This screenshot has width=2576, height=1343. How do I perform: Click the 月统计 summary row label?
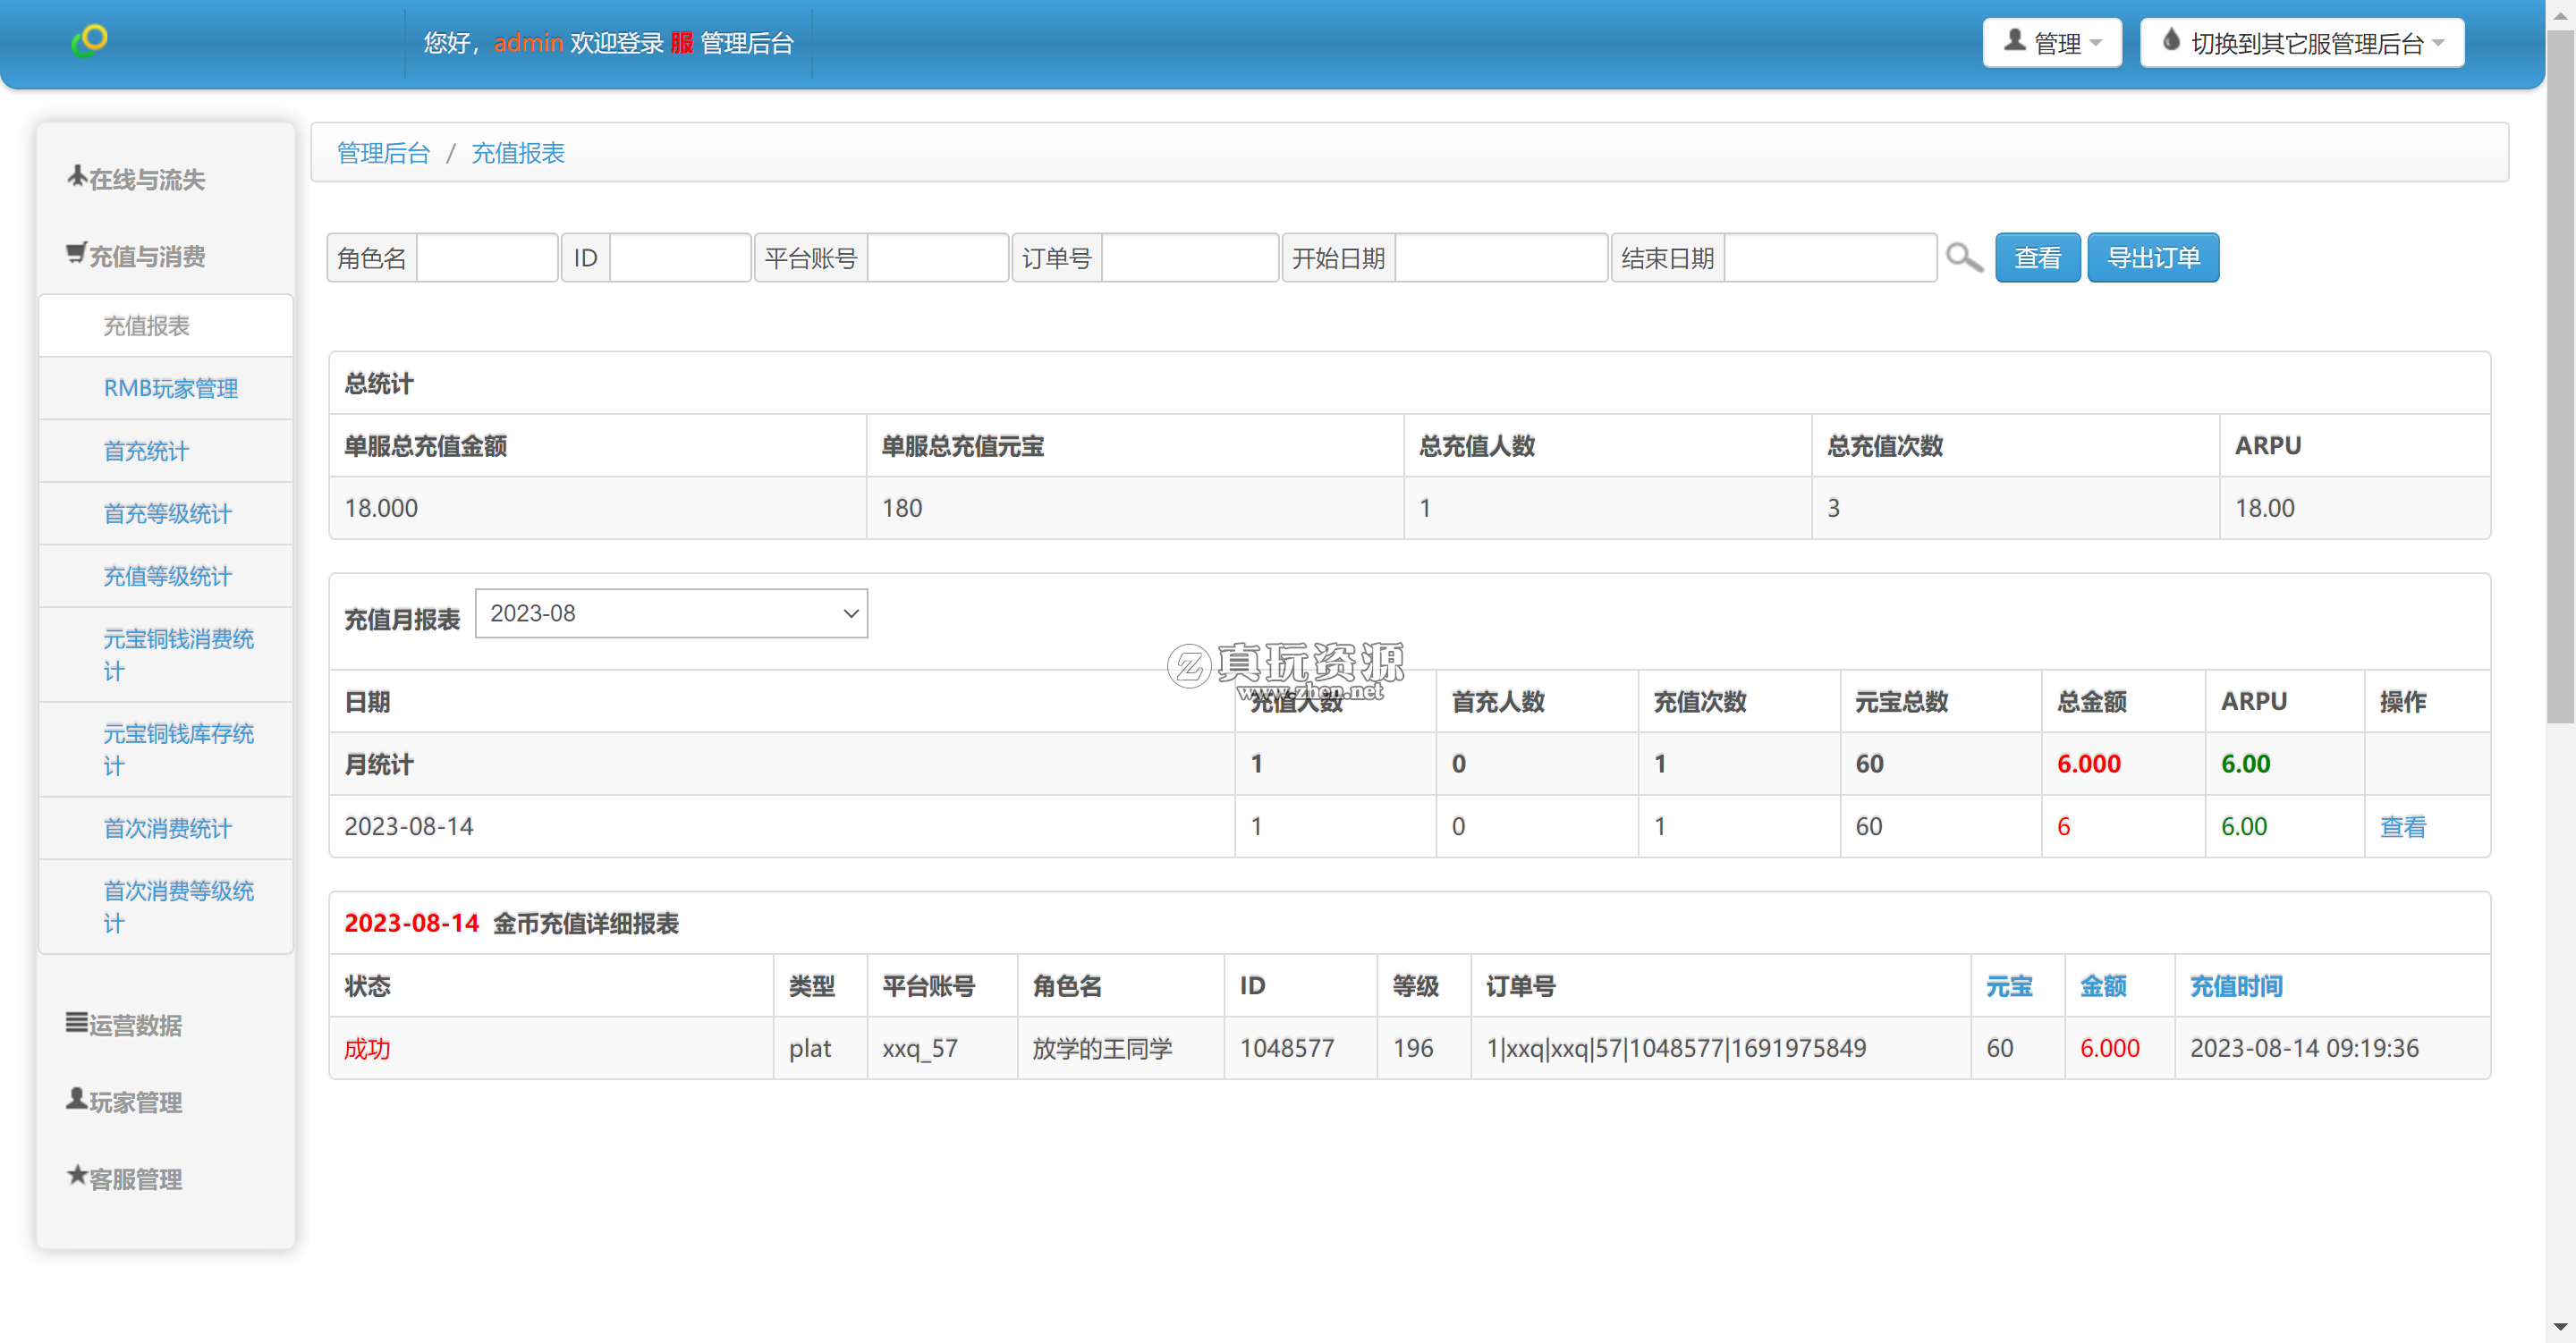pos(379,765)
